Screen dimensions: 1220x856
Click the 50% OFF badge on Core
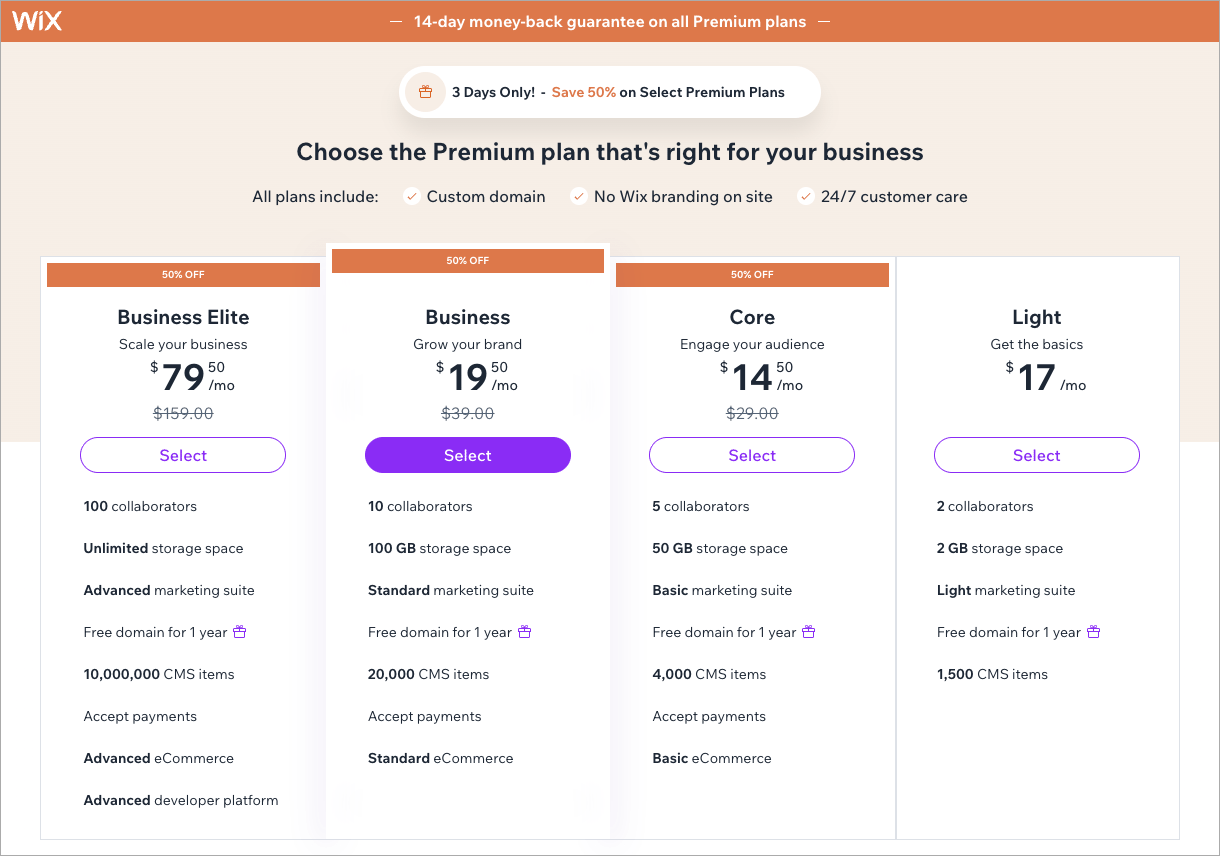coord(752,275)
